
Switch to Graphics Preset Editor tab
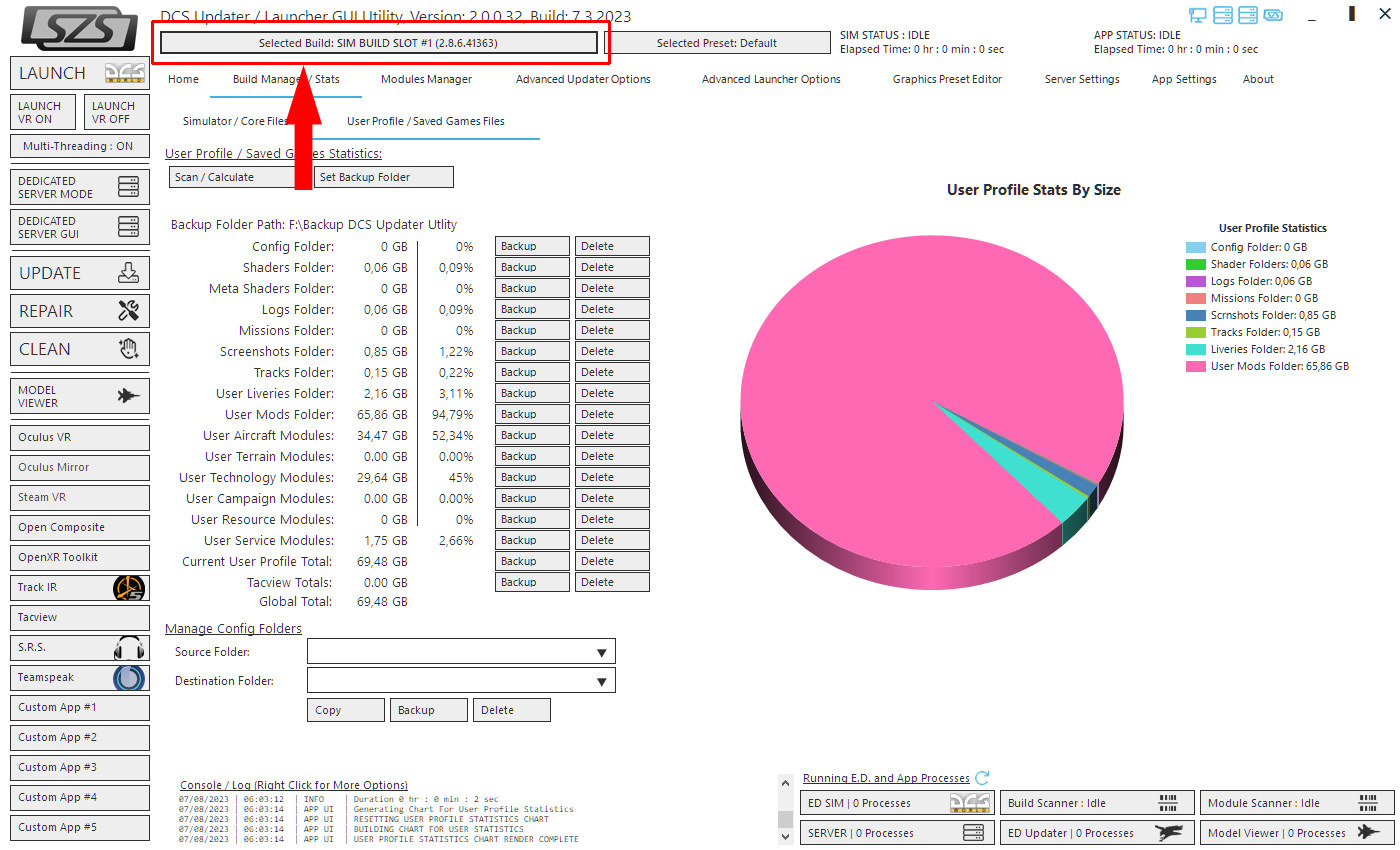tap(947, 79)
